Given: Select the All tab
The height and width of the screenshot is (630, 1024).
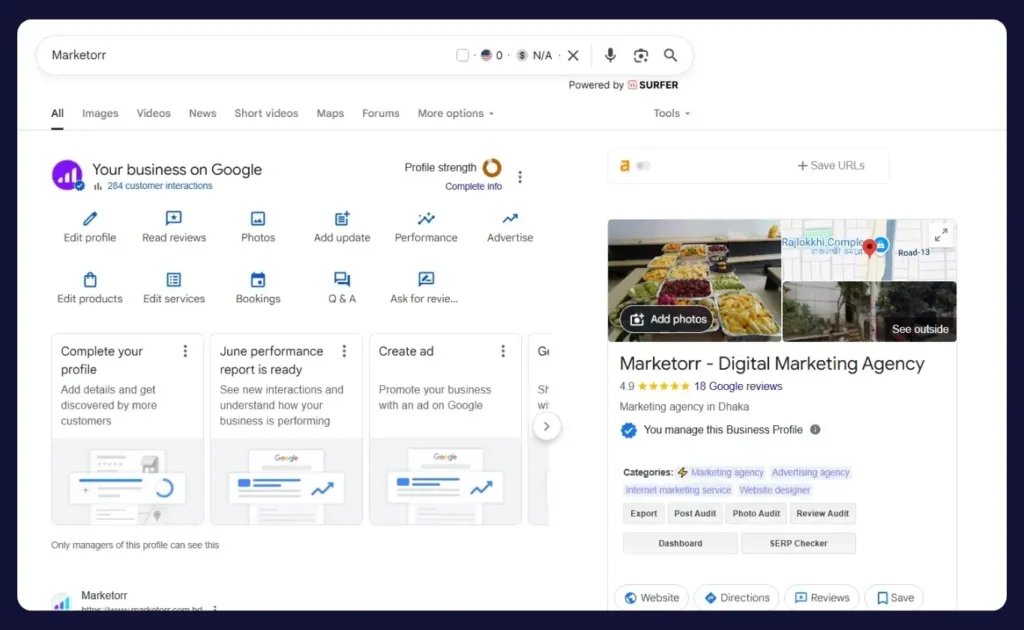Looking at the screenshot, I should click(57, 114).
